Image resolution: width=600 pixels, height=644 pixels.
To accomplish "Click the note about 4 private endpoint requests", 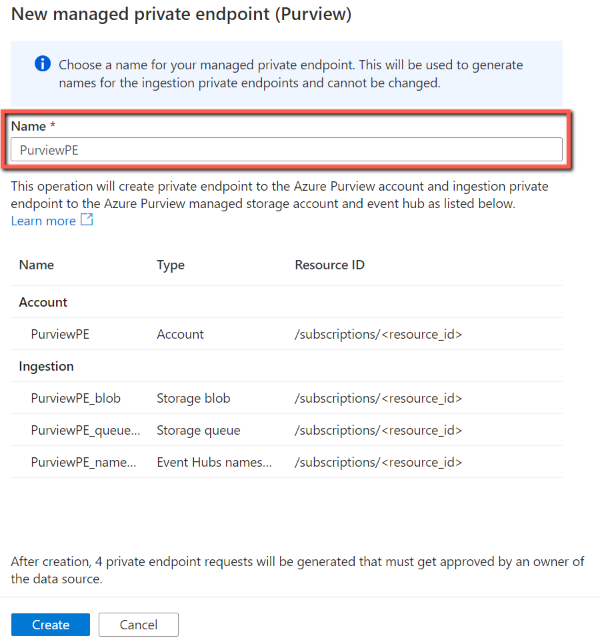I will (x=297, y=570).
